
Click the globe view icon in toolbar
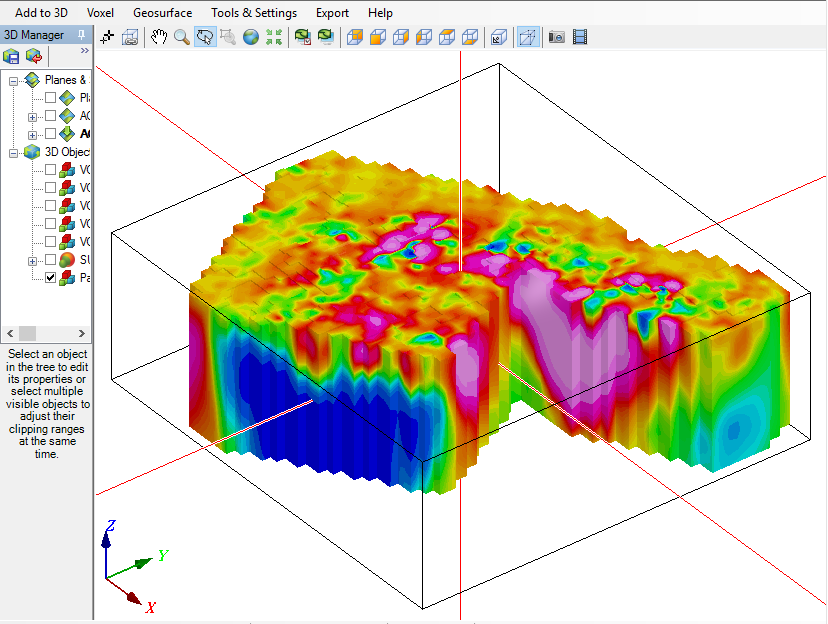pos(250,37)
